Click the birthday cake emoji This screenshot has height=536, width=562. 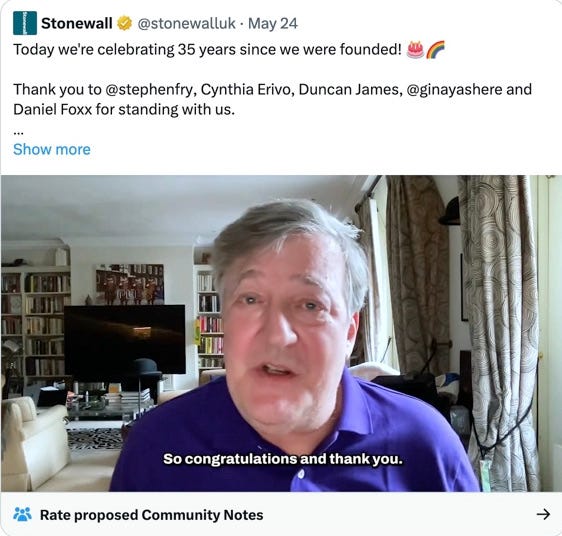415,49
